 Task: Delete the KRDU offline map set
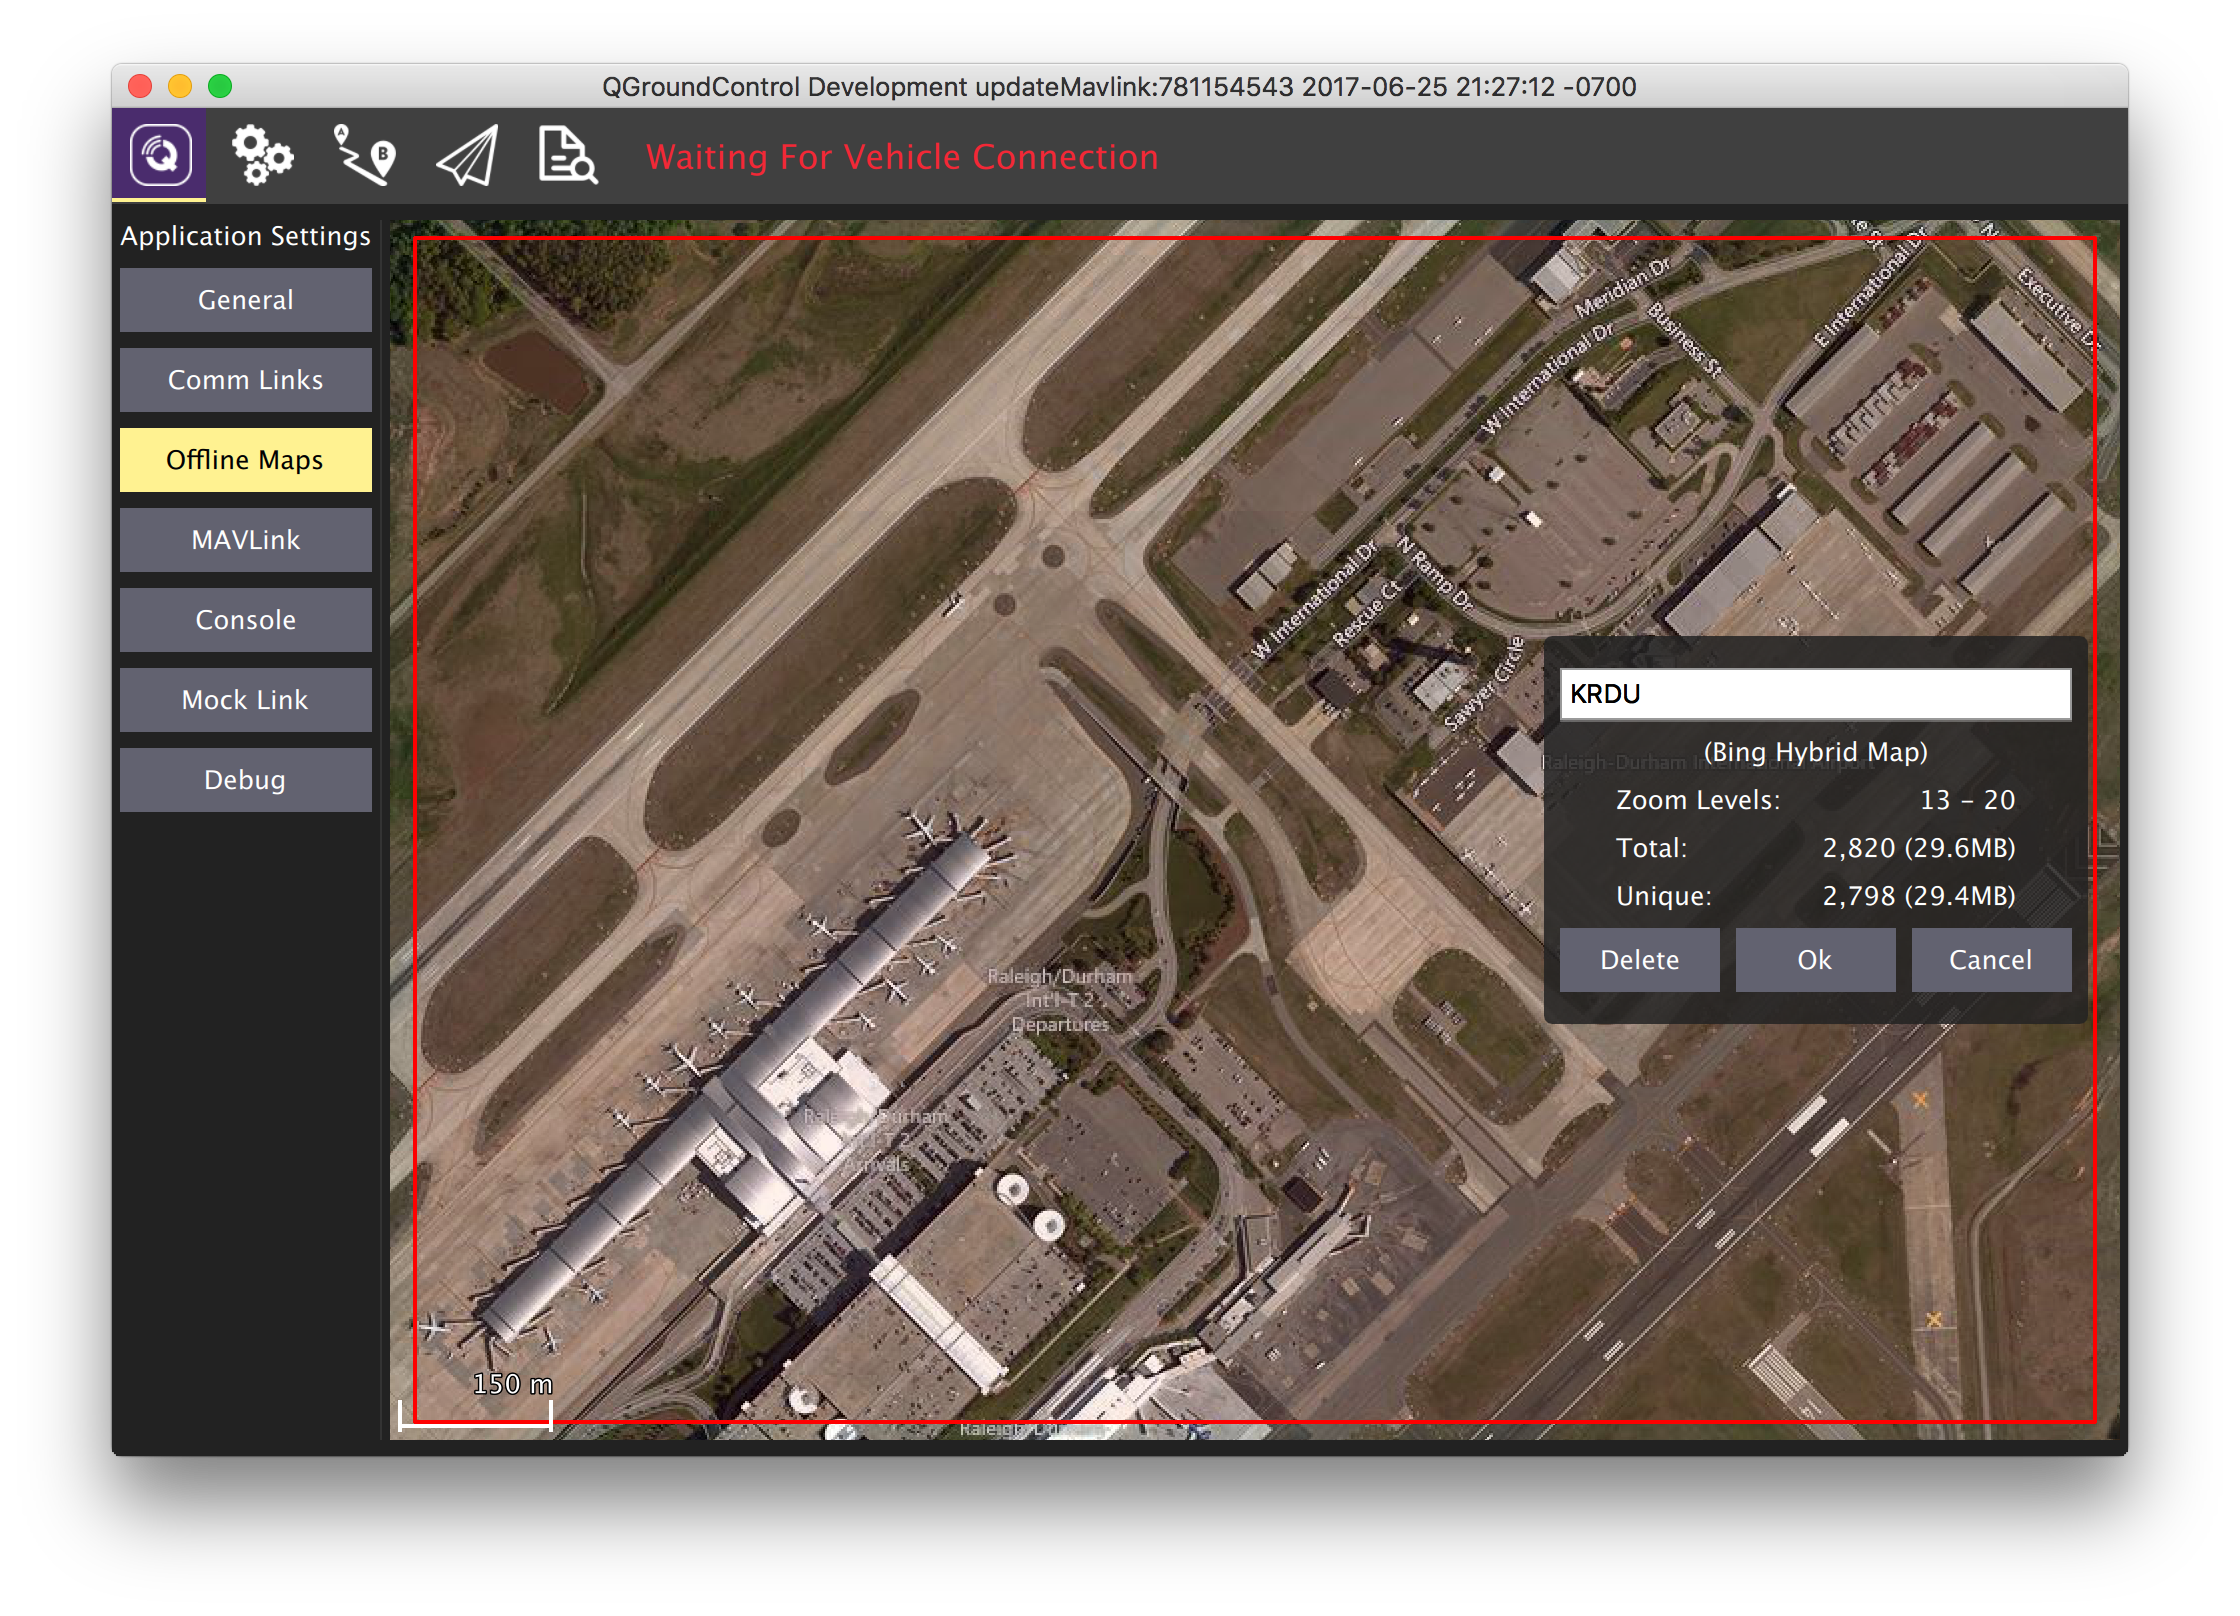1638,959
